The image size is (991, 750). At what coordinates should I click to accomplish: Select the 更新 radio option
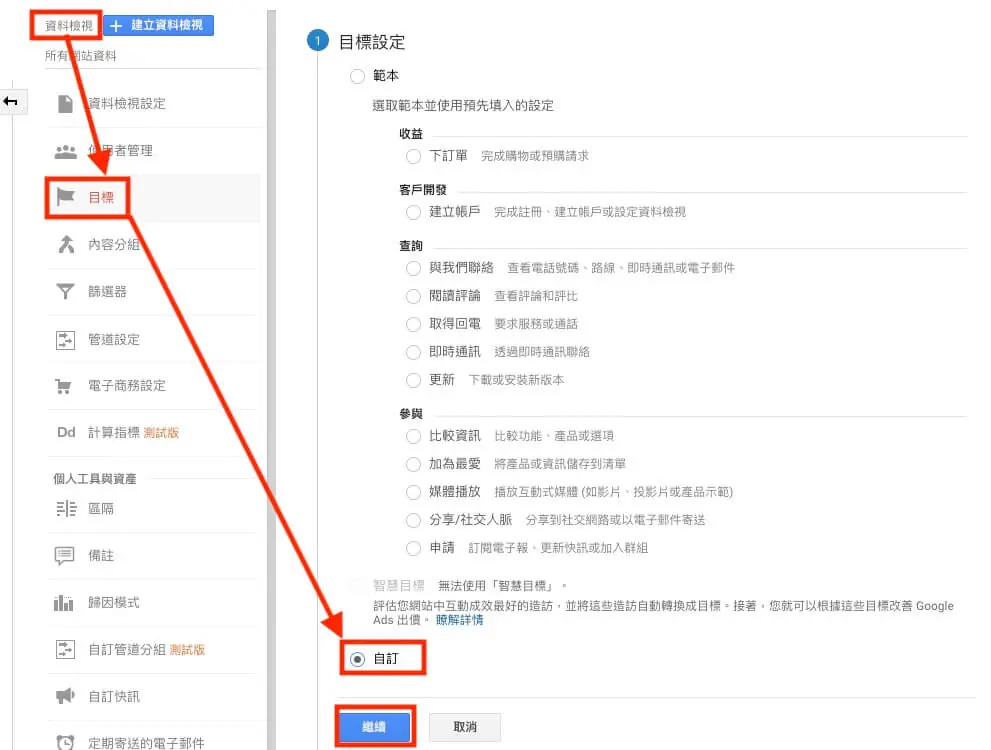pyautogui.click(x=413, y=380)
